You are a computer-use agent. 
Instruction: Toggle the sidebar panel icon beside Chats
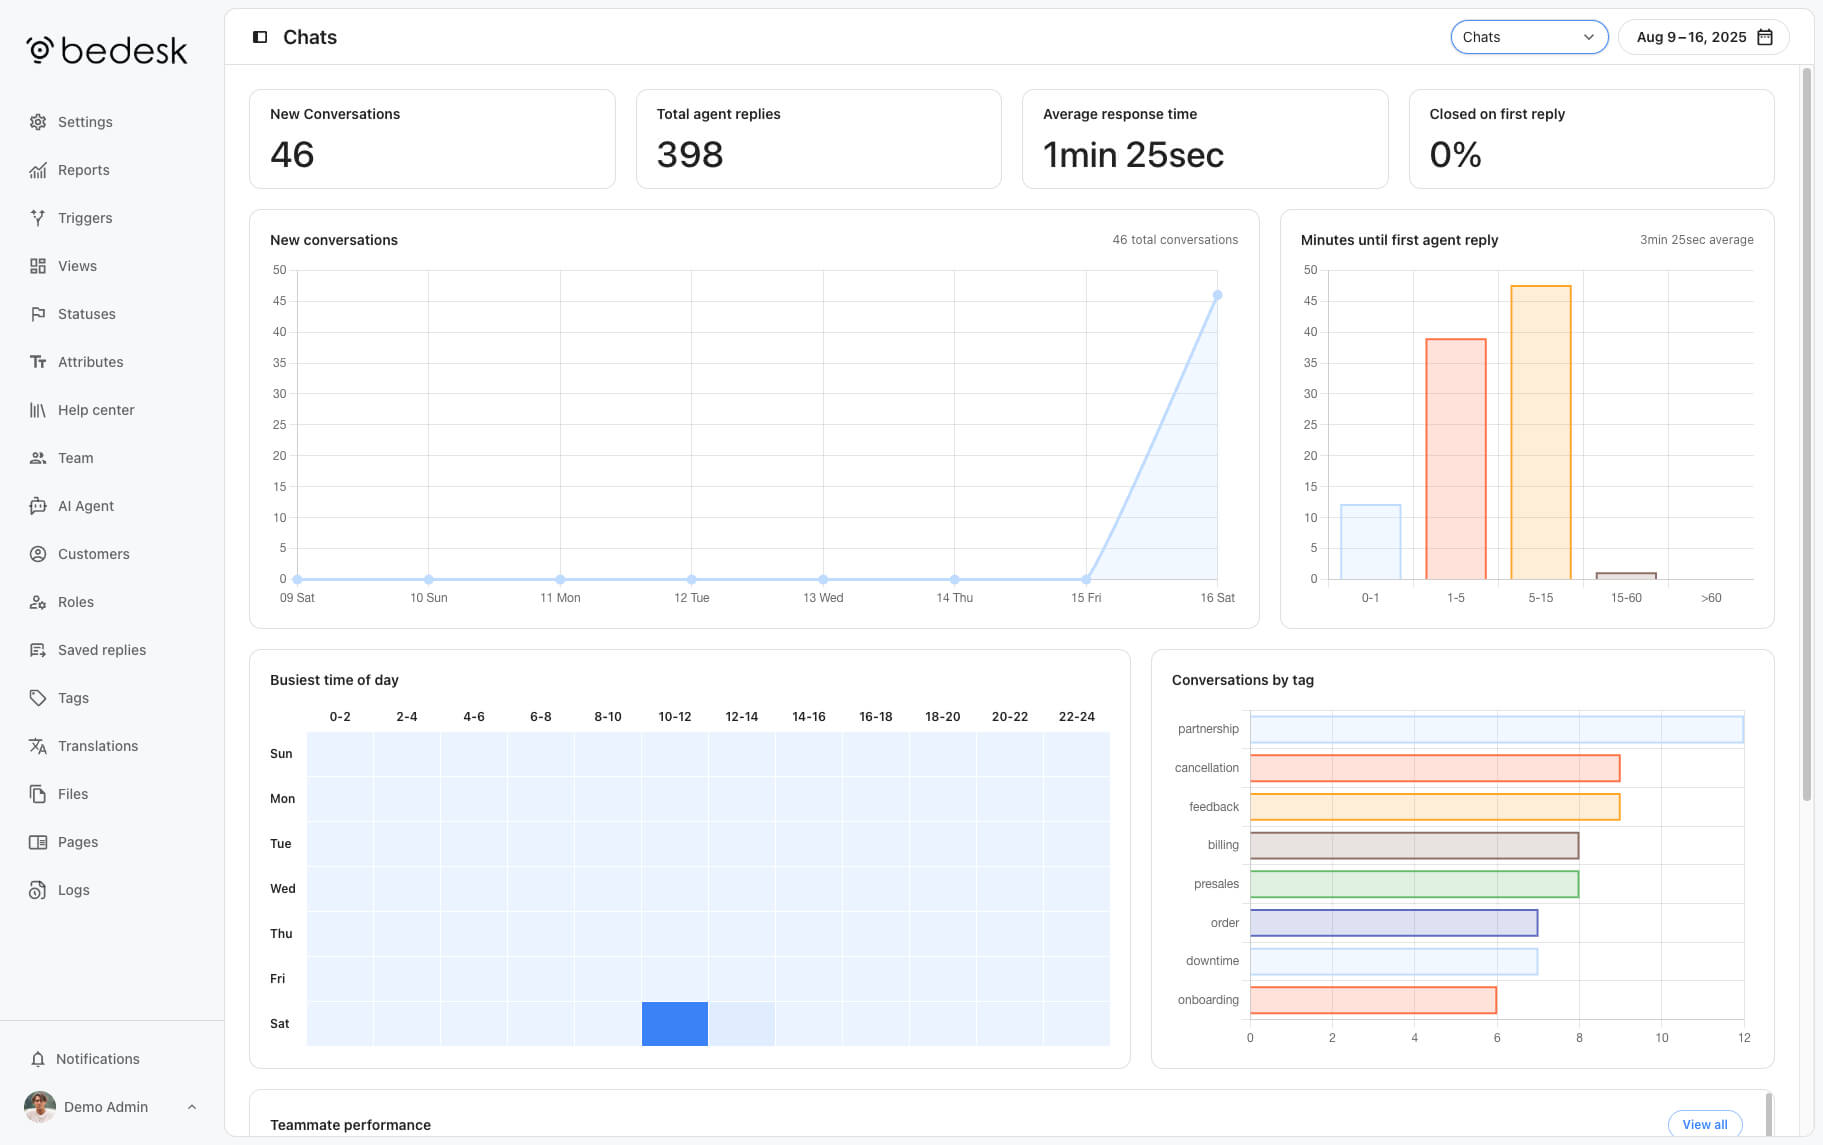pyautogui.click(x=260, y=37)
